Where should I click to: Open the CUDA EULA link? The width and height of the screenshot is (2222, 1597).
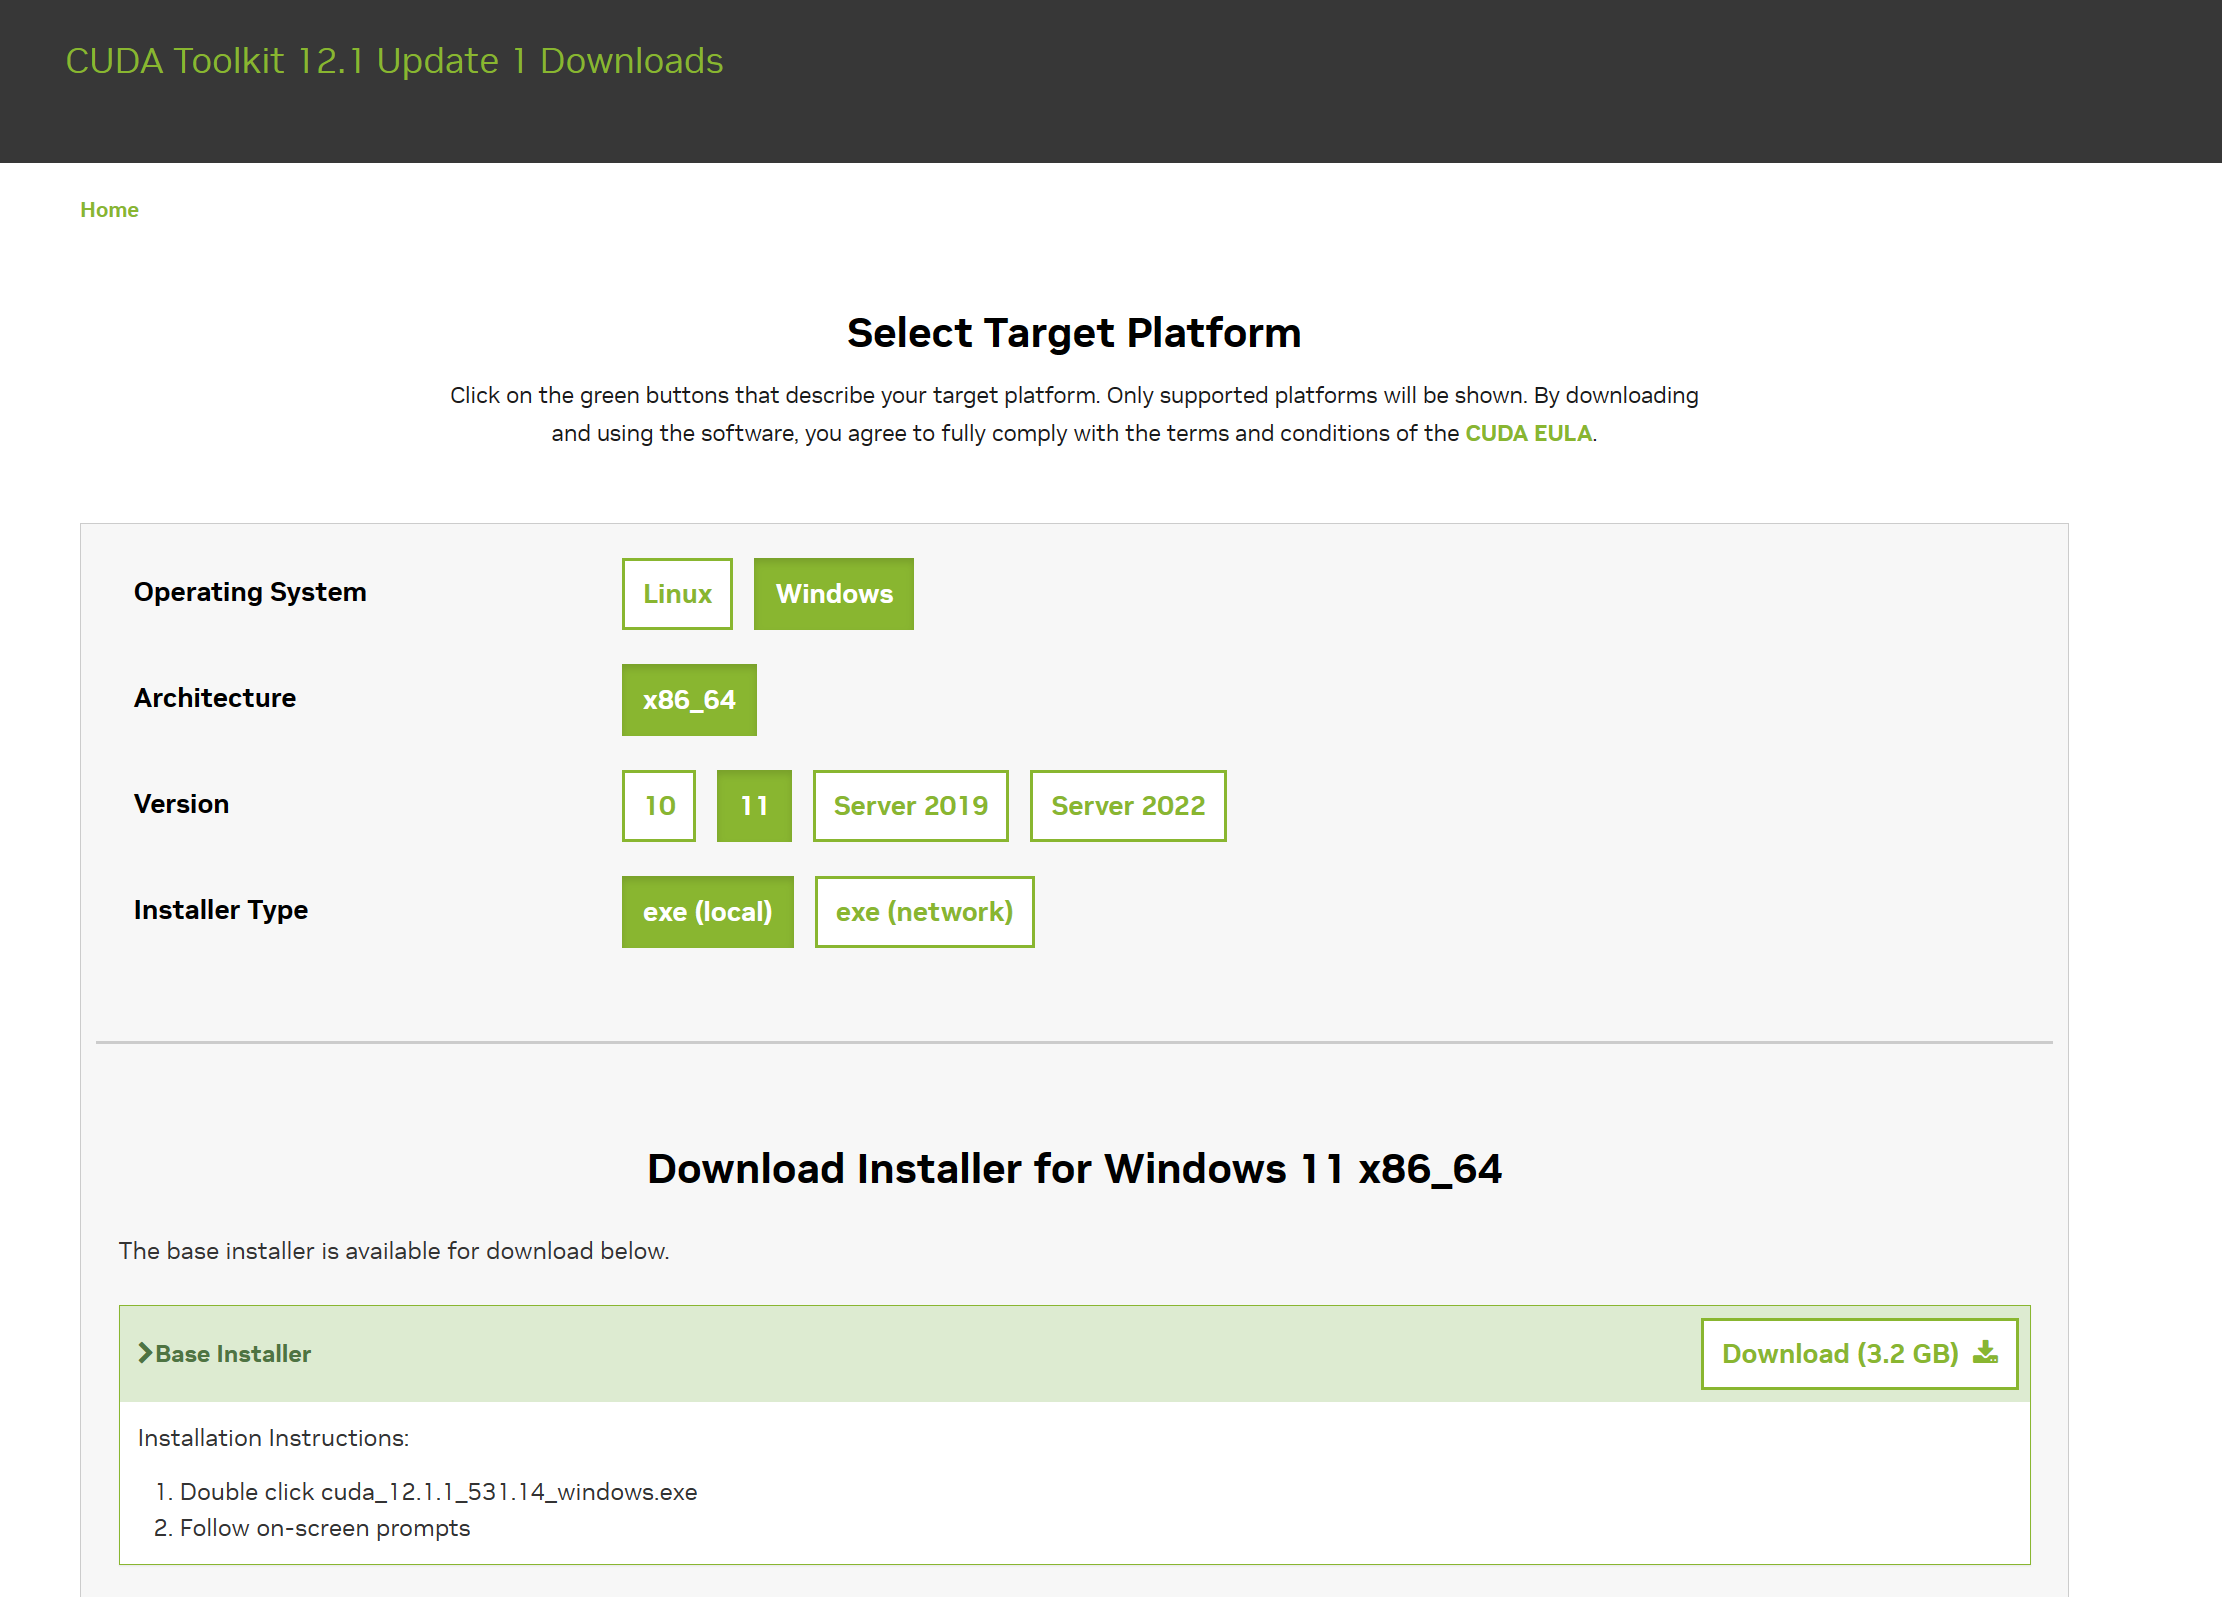point(1528,433)
